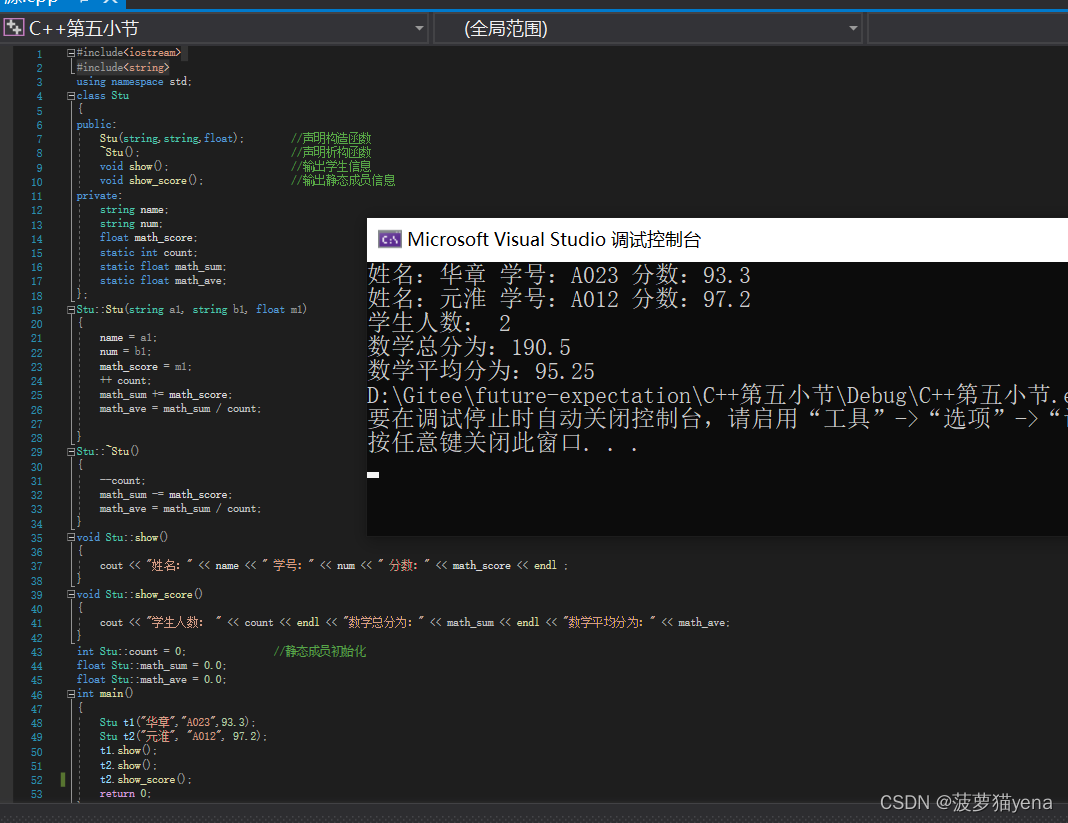Click the 'return 0;' statement
1068x823 pixels.
pos(125,794)
